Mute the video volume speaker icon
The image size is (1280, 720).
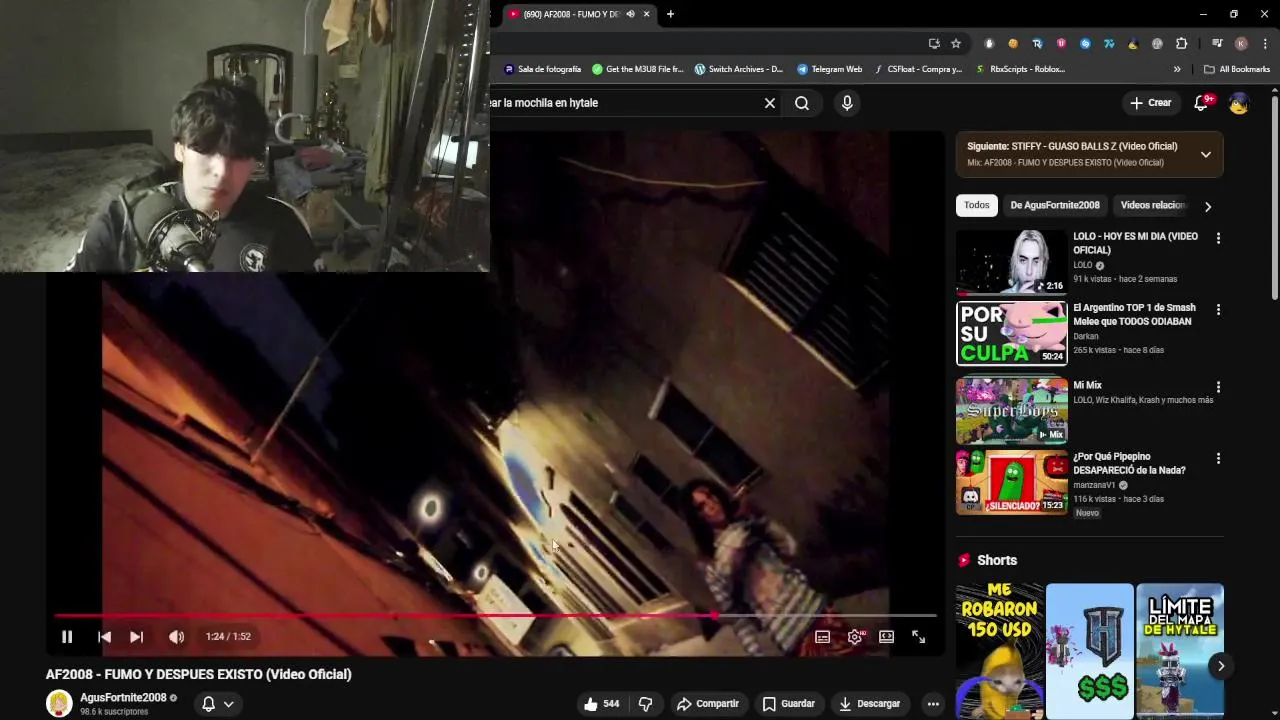point(176,636)
